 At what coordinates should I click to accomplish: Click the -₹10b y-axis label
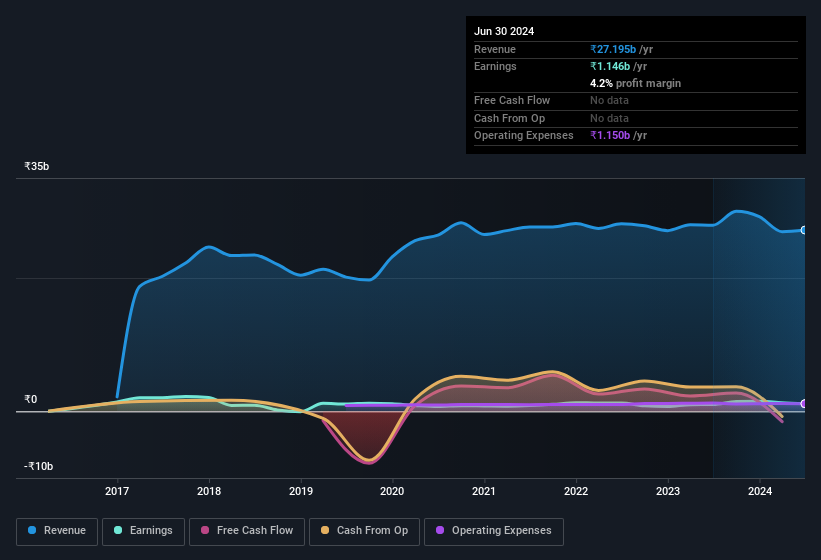pyautogui.click(x=38, y=466)
